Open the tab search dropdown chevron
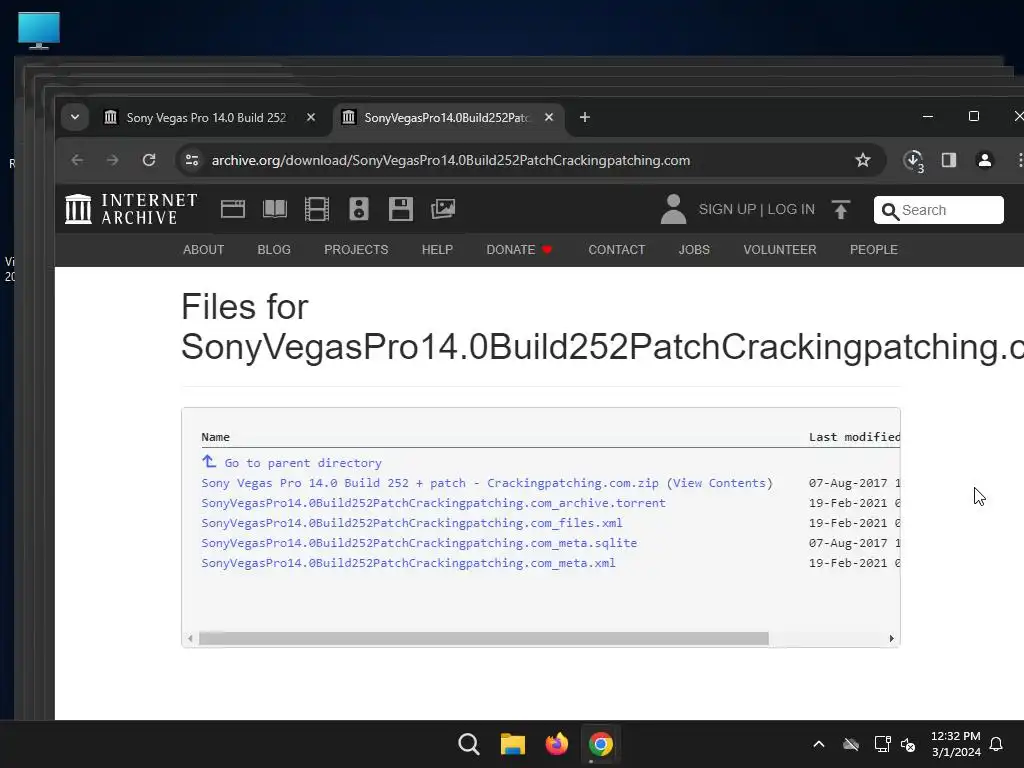Viewport: 1024px width, 768px height. (75, 118)
